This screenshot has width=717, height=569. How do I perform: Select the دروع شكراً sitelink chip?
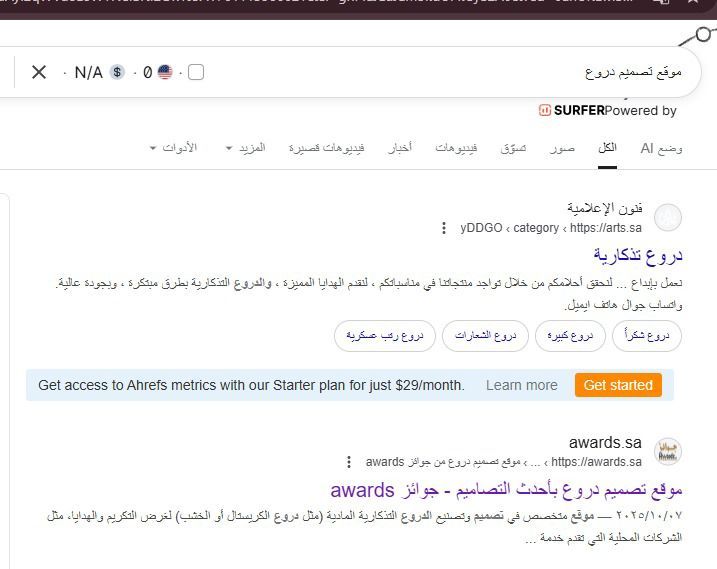coord(647,336)
